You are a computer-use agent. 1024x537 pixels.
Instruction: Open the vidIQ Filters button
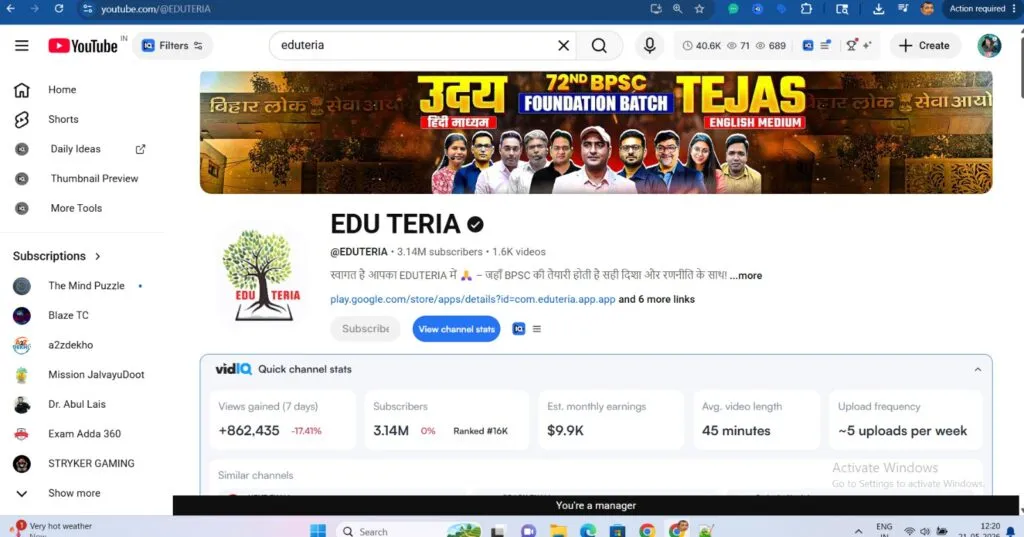point(172,46)
